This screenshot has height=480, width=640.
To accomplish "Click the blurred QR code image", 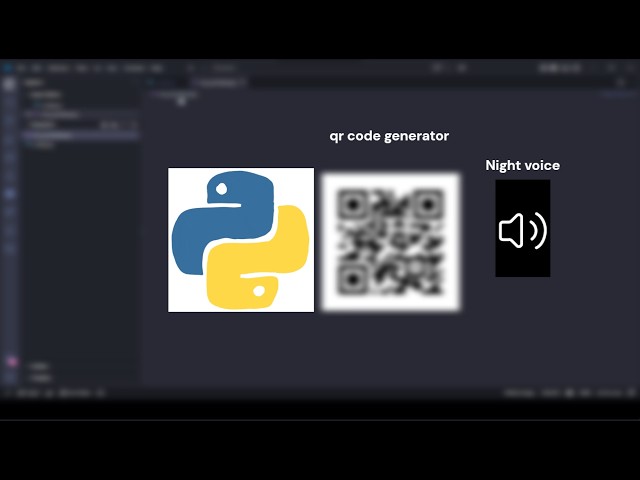I will click(391, 242).
